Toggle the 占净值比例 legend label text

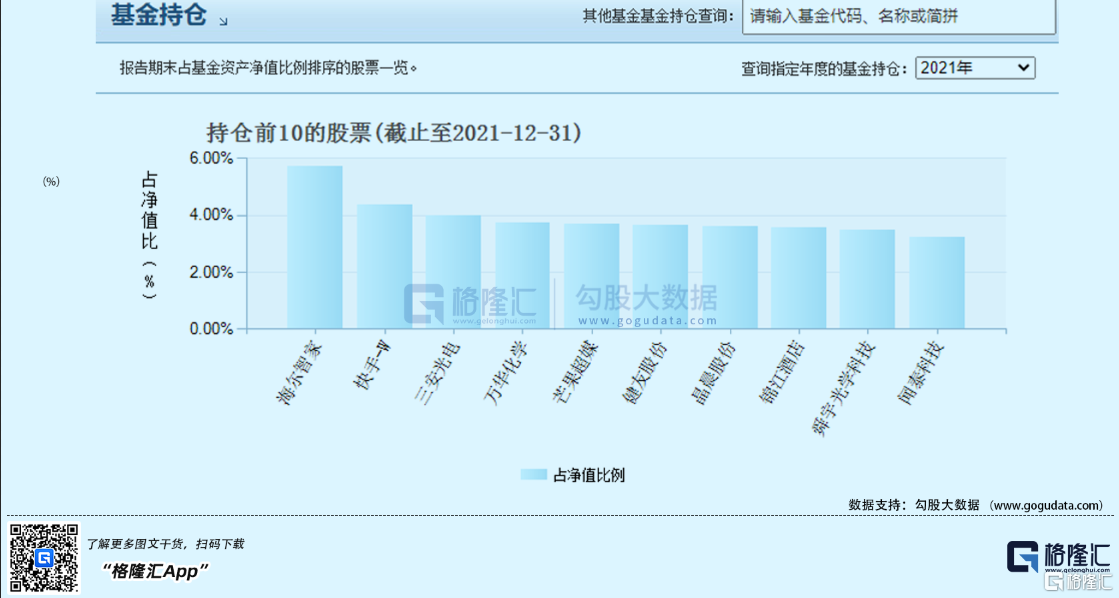[589, 475]
